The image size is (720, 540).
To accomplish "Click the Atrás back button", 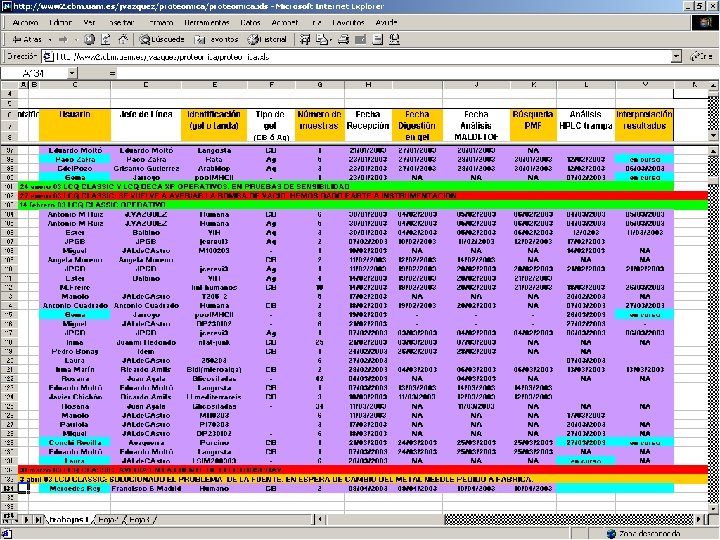I will (27, 39).
